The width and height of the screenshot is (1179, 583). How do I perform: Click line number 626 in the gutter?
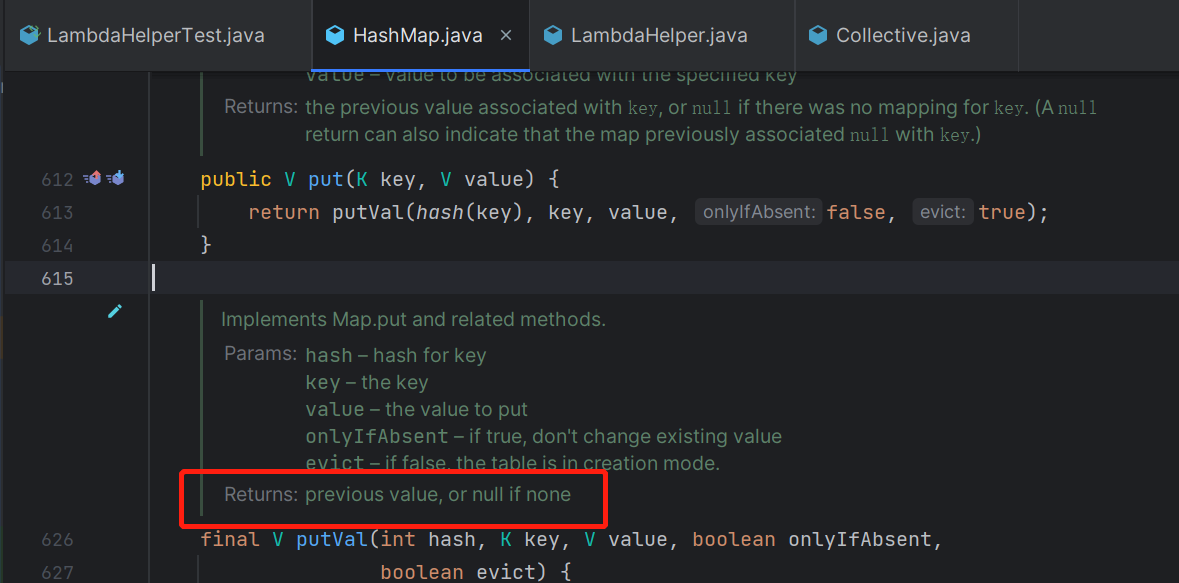tap(57, 540)
